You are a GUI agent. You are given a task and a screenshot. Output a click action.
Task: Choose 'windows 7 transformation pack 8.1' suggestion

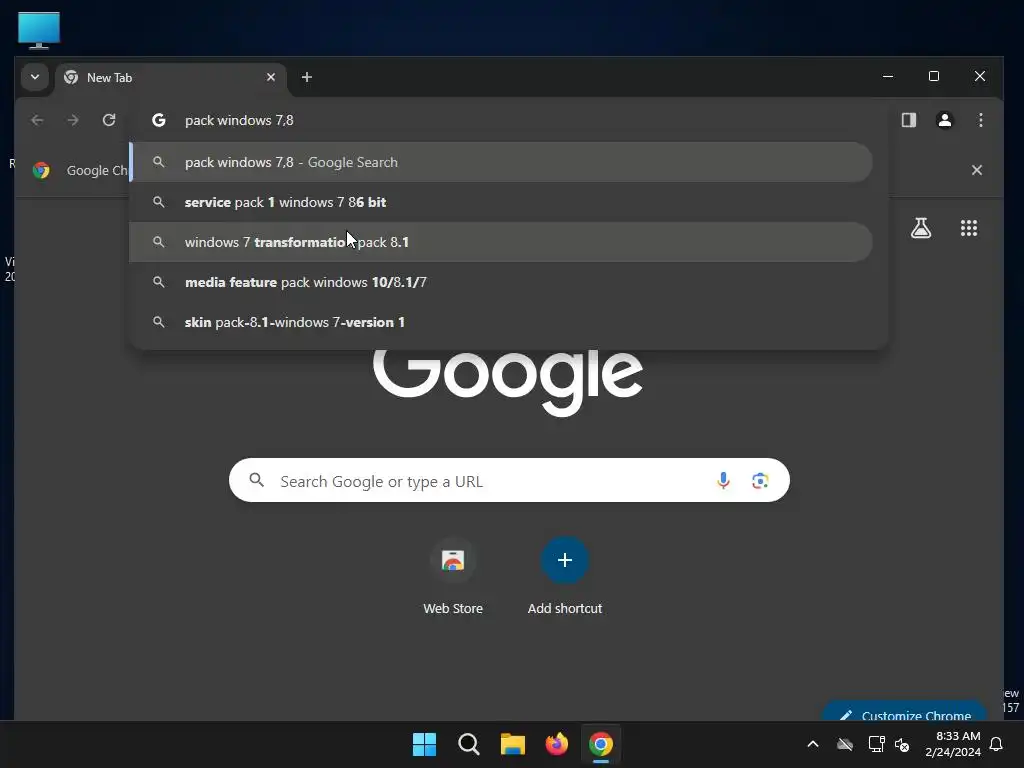click(x=501, y=242)
